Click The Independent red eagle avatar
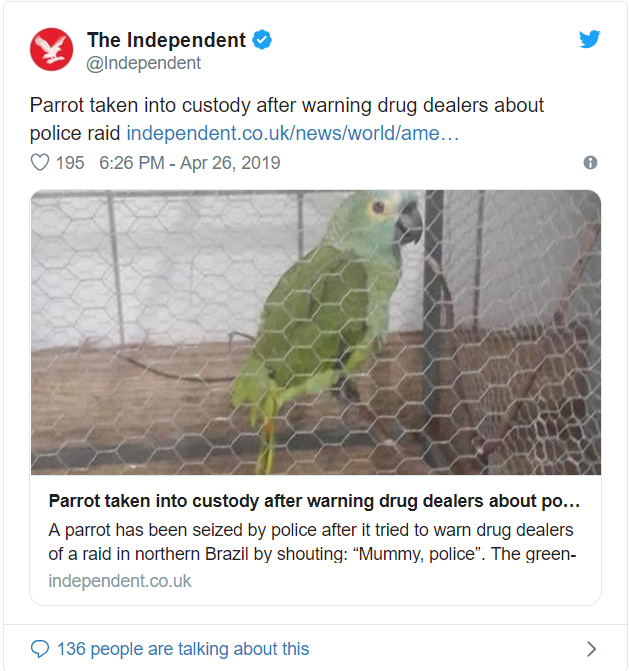 51,49
